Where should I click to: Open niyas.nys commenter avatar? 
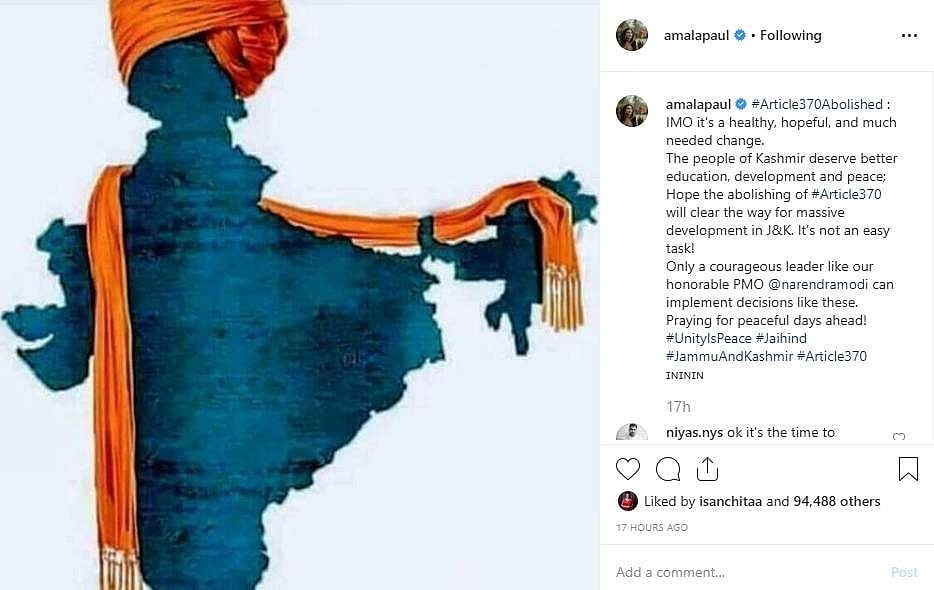(x=631, y=433)
